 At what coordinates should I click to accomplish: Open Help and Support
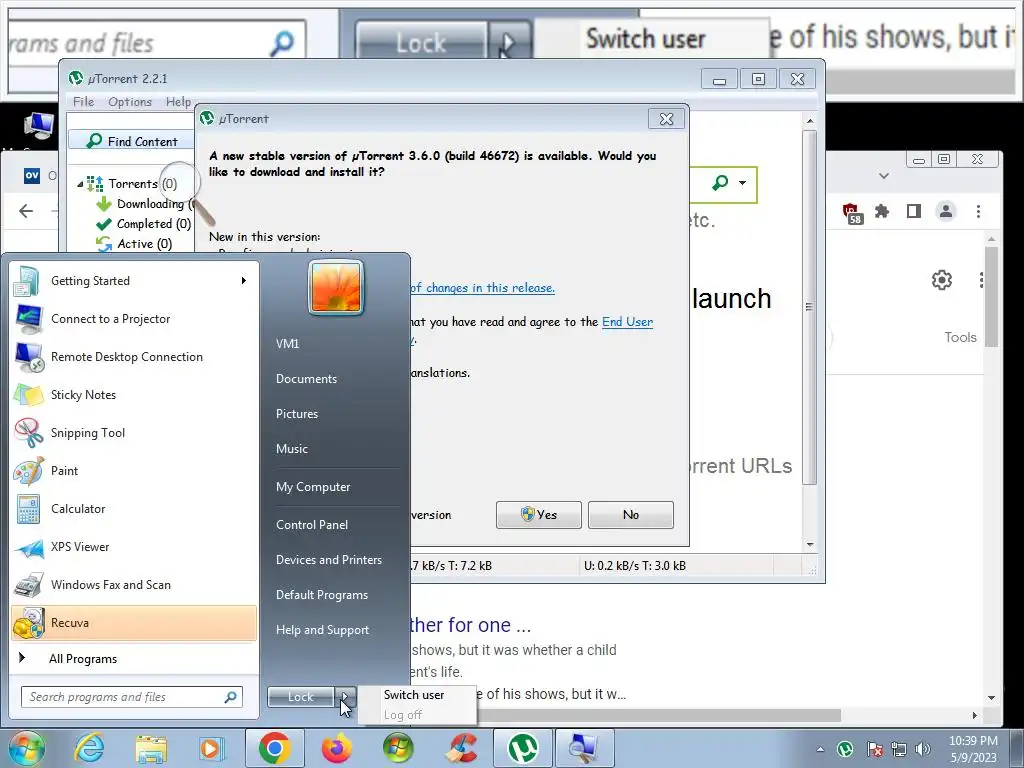click(322, 630)
